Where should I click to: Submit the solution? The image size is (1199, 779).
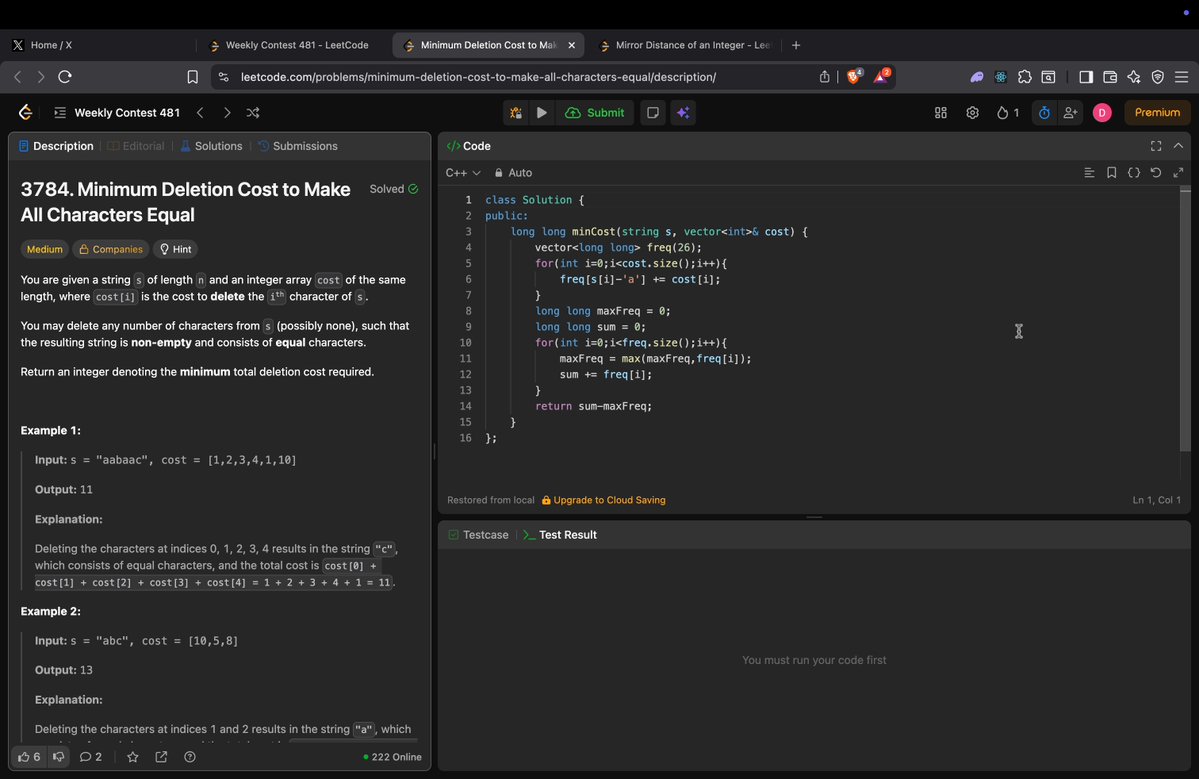pyautogui.click(x=595, y=112)
